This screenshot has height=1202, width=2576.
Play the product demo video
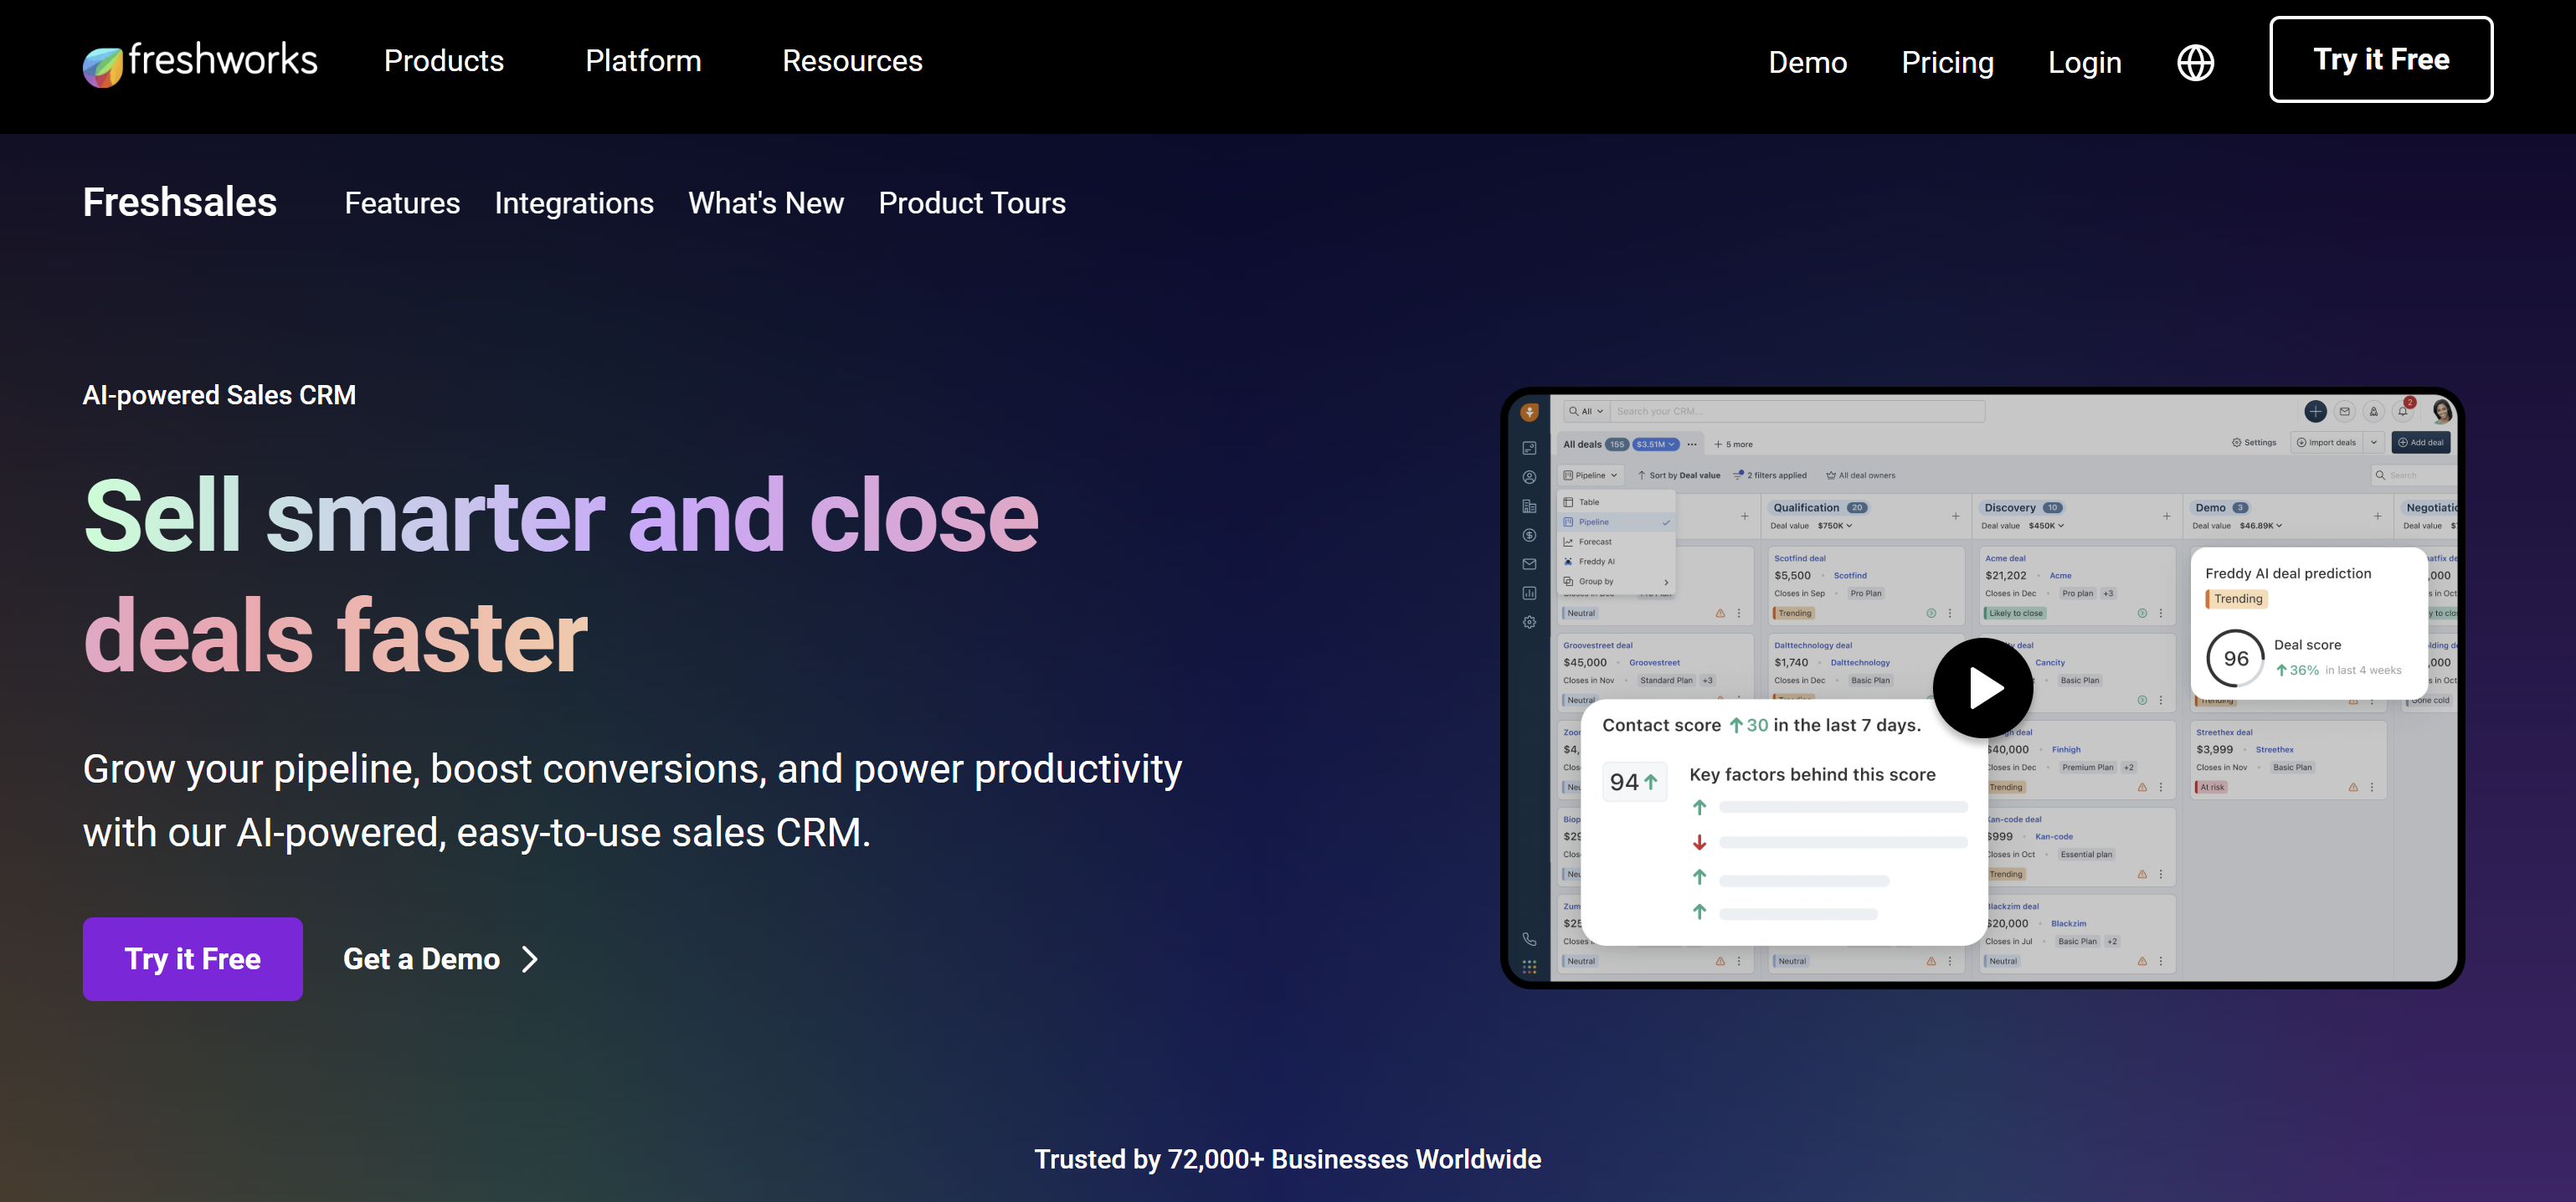pos(1982,688)
